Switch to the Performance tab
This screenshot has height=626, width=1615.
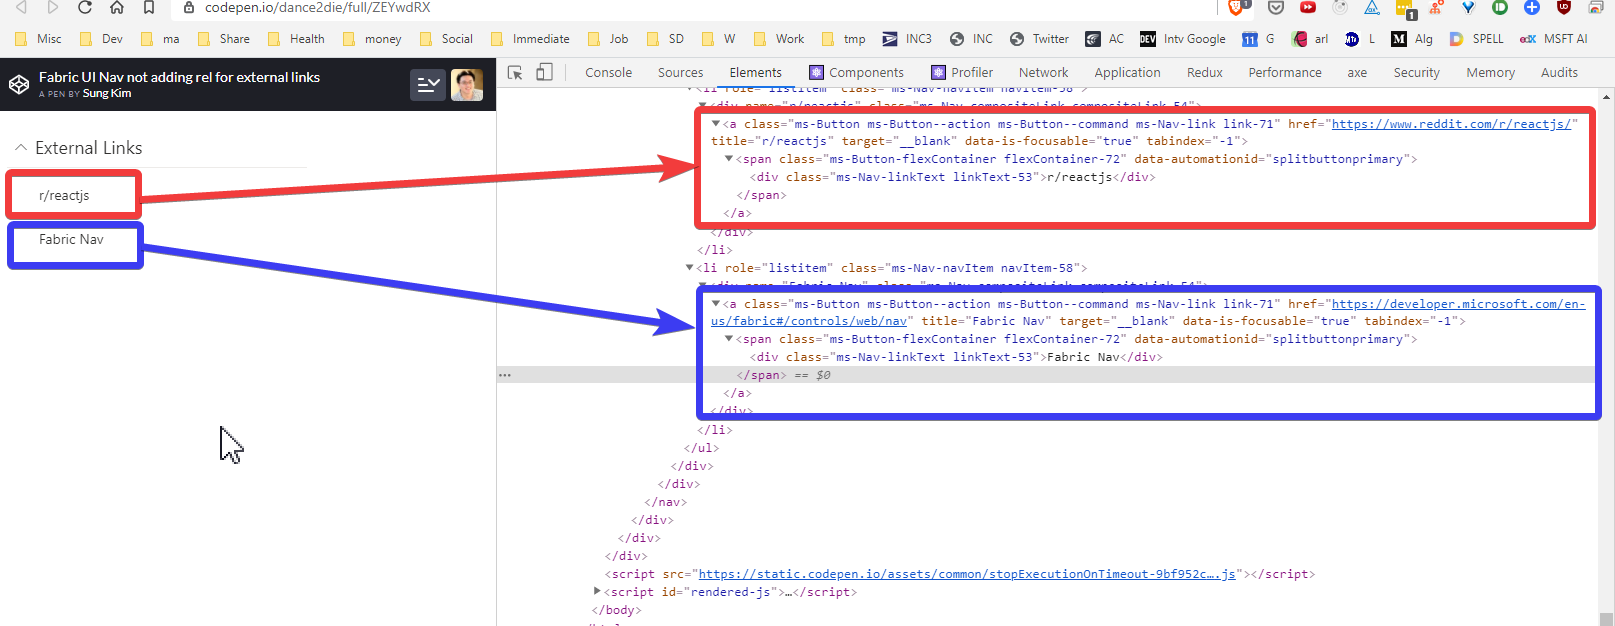pyautogui.click(x=1285, y=72)
